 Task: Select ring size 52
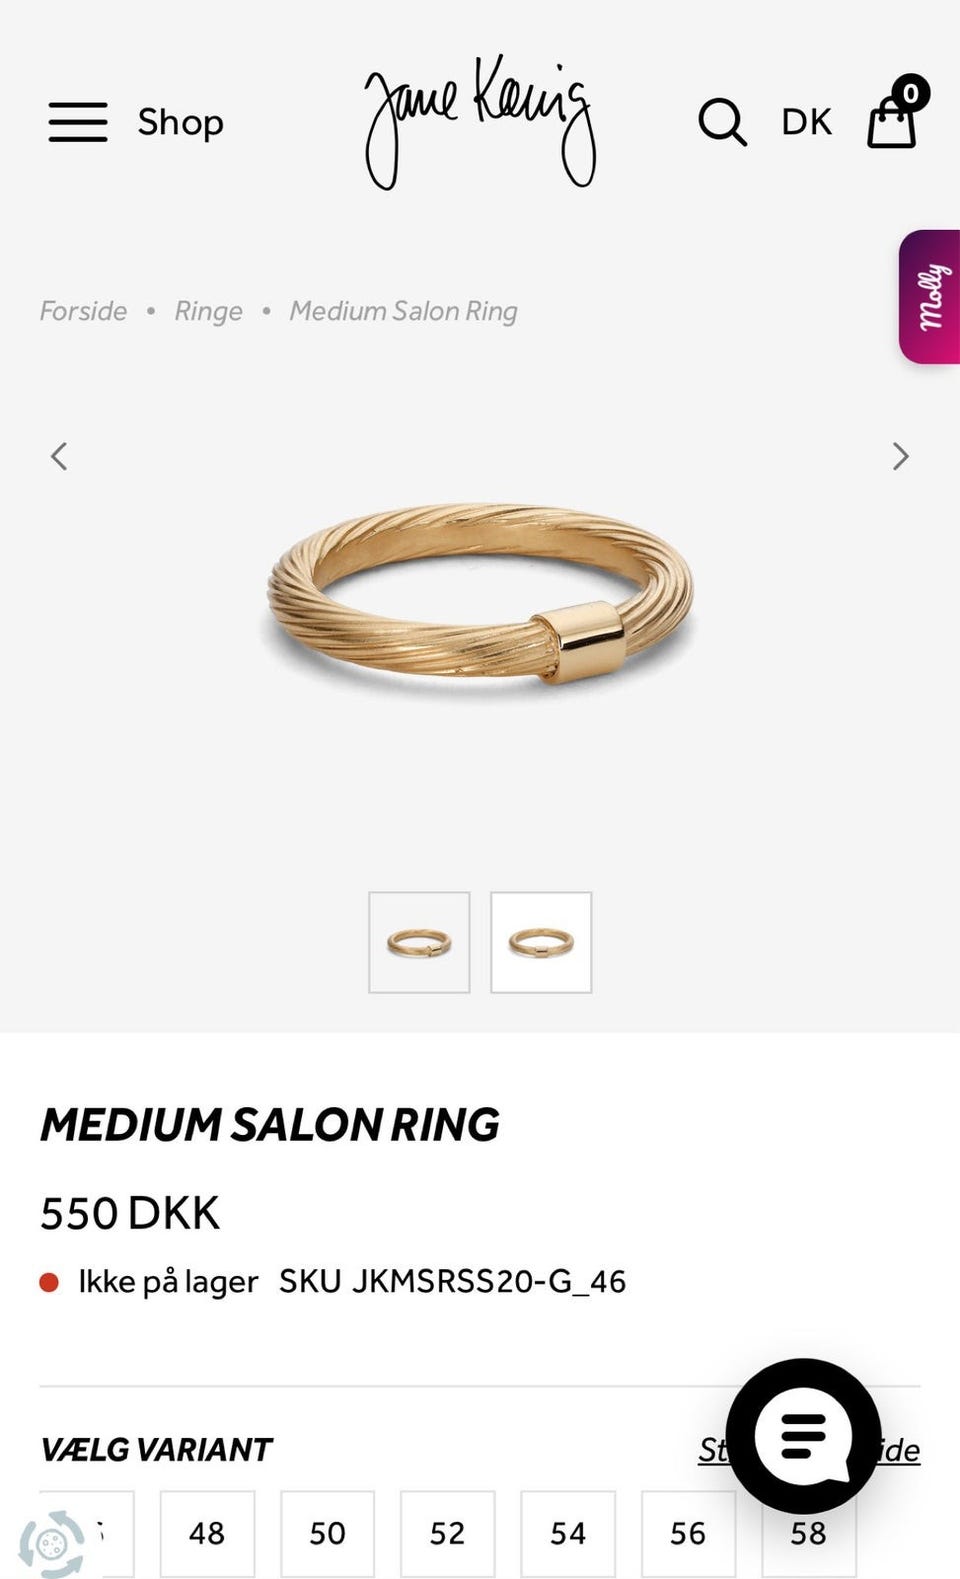pyautogui.click(x=447, y=1533)
